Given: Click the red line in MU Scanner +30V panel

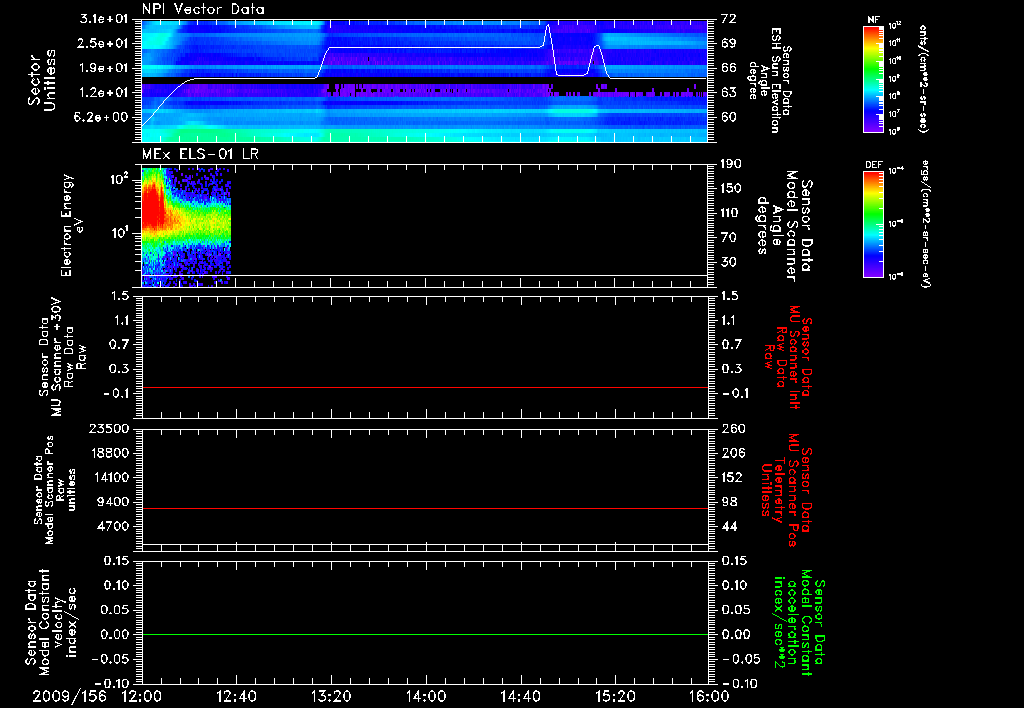Looking at the screenshot, I should [x=425, y=387].
